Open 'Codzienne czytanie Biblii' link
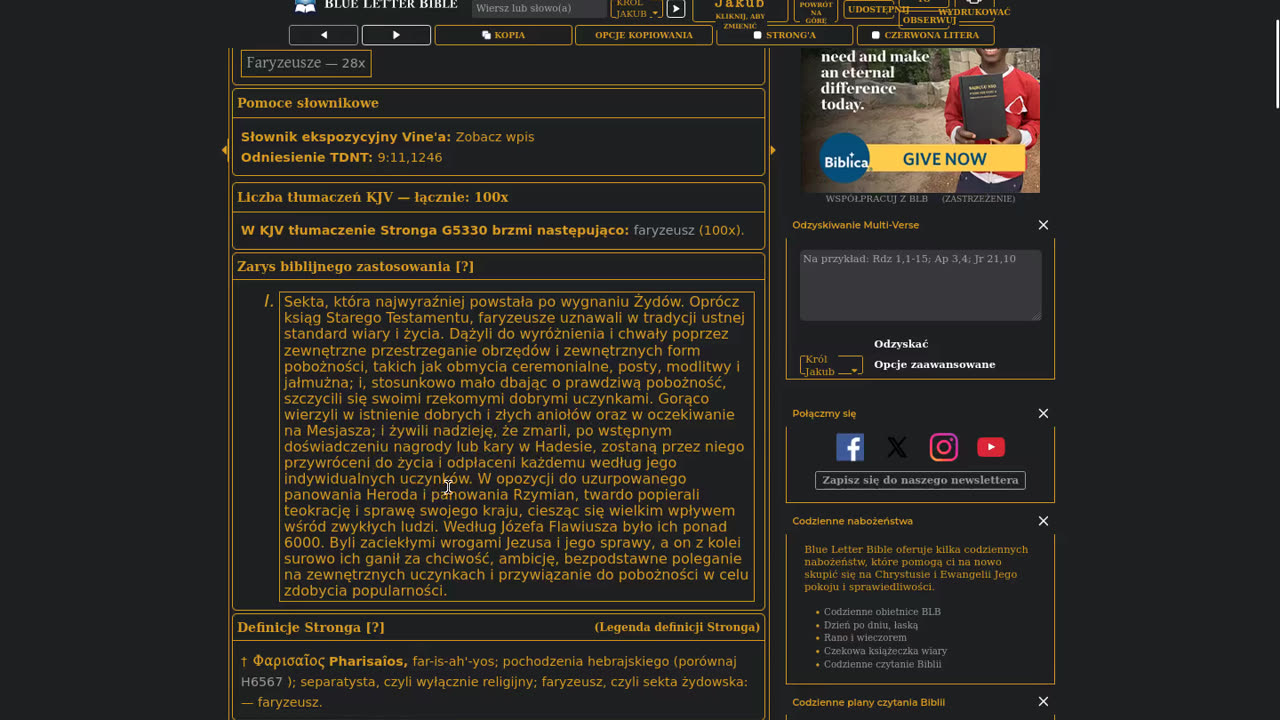This screenshot has width=1280, height=720. (883, 664)
